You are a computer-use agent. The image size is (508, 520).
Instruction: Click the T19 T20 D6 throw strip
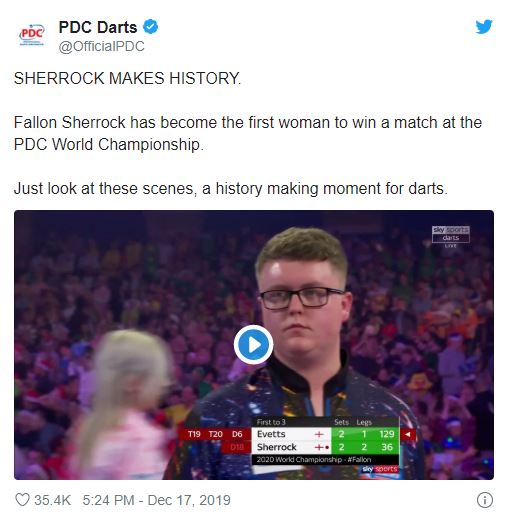click(x=215, y=434)
